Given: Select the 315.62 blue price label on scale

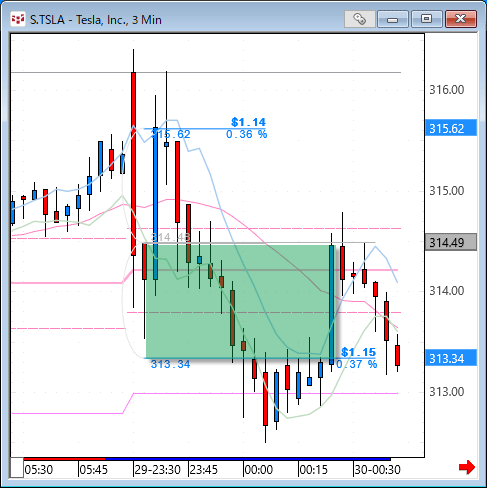Looking at the screenshot, I should 451,128.
